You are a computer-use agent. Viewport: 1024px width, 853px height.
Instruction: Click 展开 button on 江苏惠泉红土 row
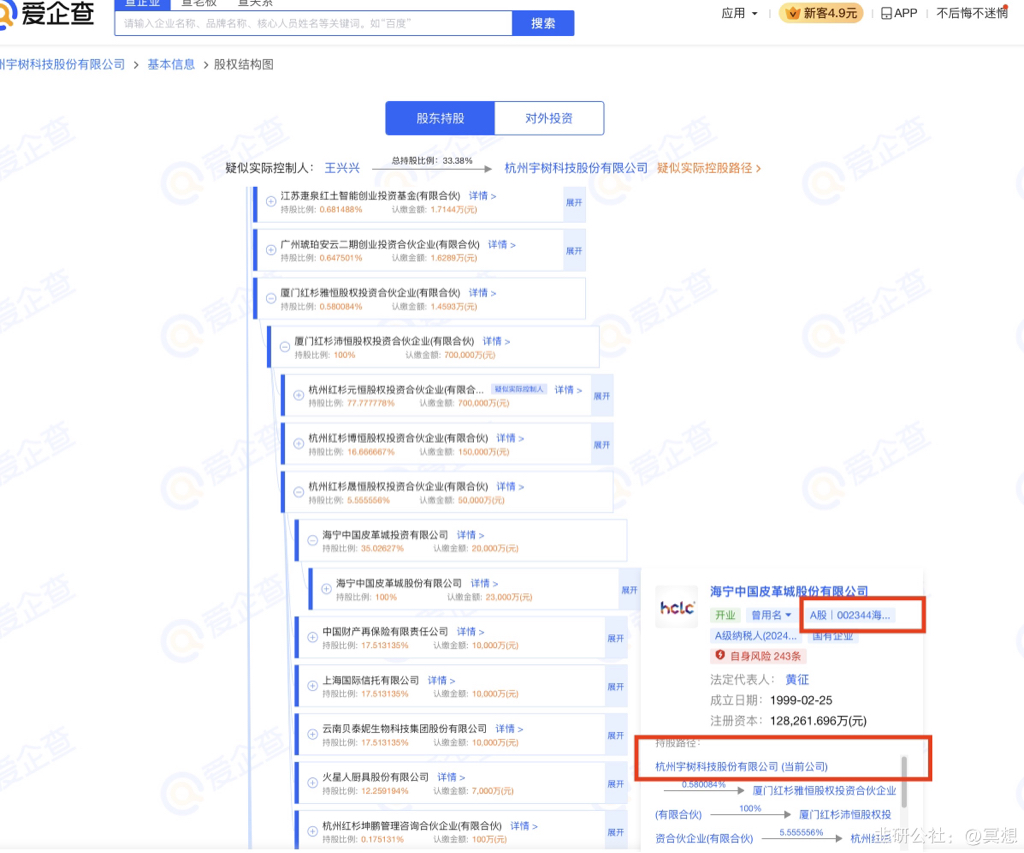coord(574,202)
